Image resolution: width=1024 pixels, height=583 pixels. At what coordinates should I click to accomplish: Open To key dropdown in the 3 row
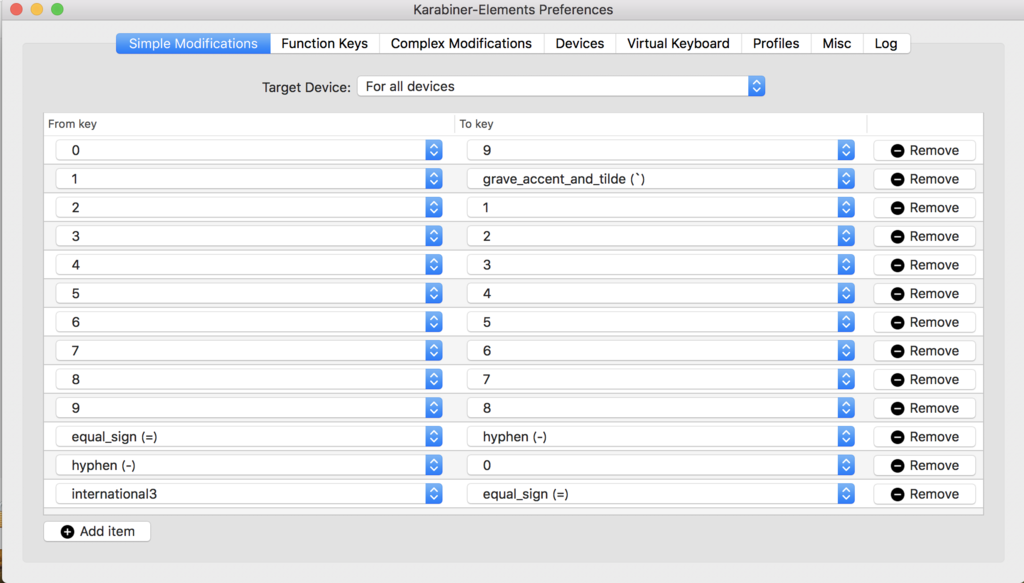click(661, 236)
